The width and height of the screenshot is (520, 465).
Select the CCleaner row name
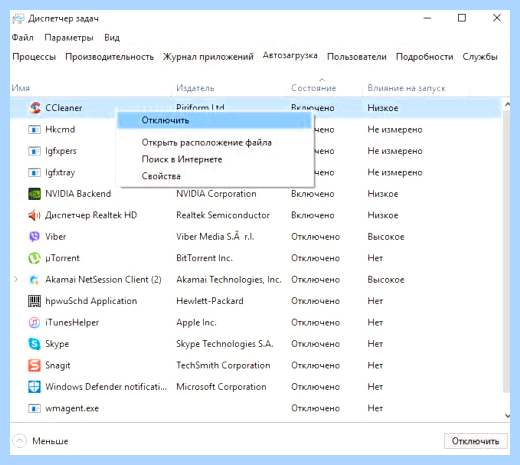64,108
